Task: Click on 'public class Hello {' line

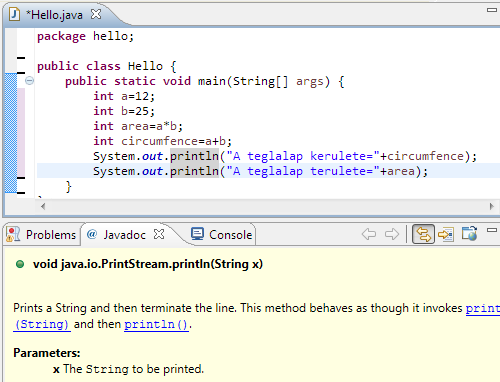Action: 107,66
